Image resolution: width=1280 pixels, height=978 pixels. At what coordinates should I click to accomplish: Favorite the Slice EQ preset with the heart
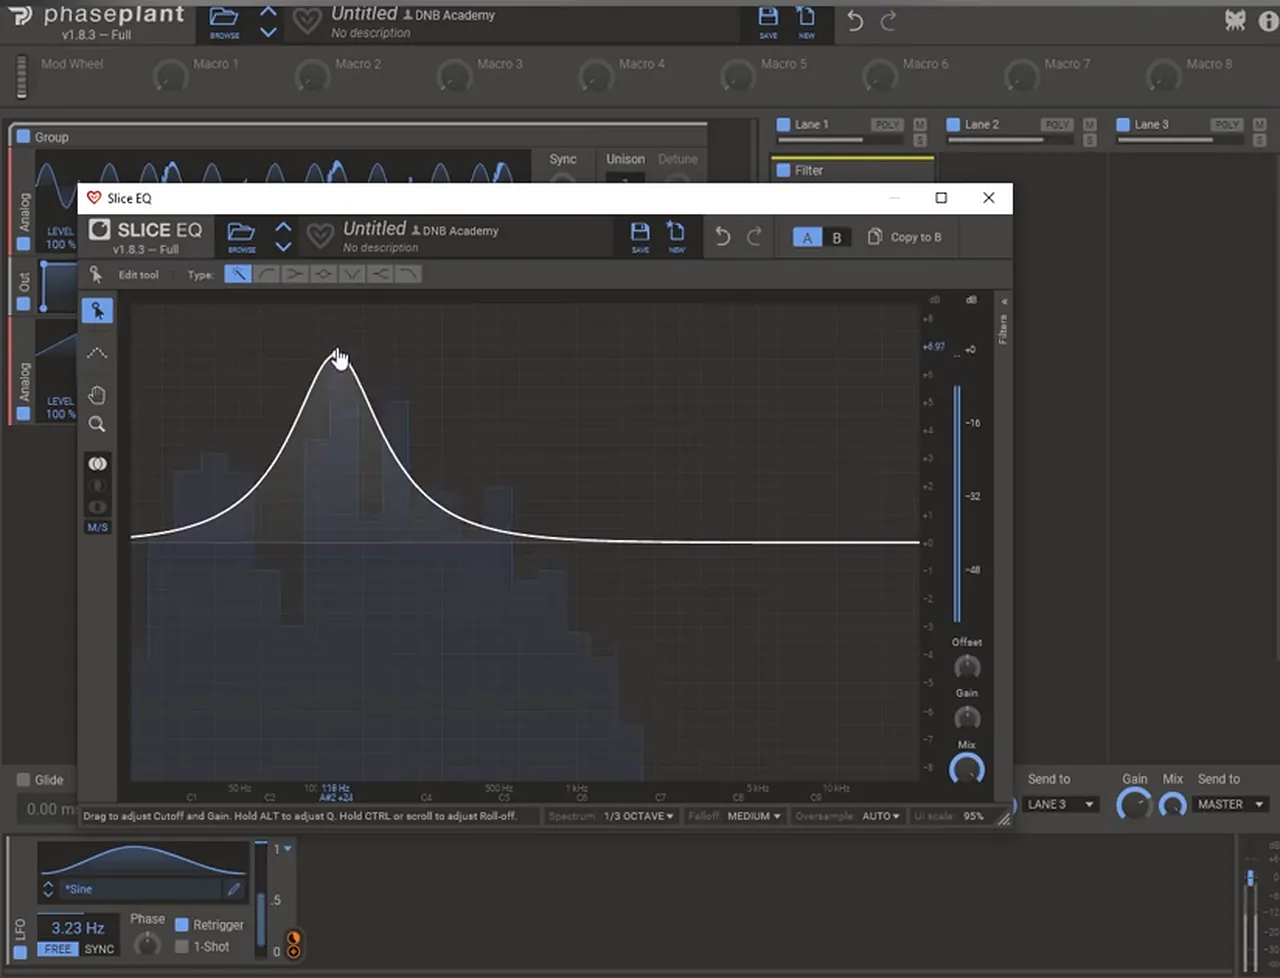[x=320, y=237]
